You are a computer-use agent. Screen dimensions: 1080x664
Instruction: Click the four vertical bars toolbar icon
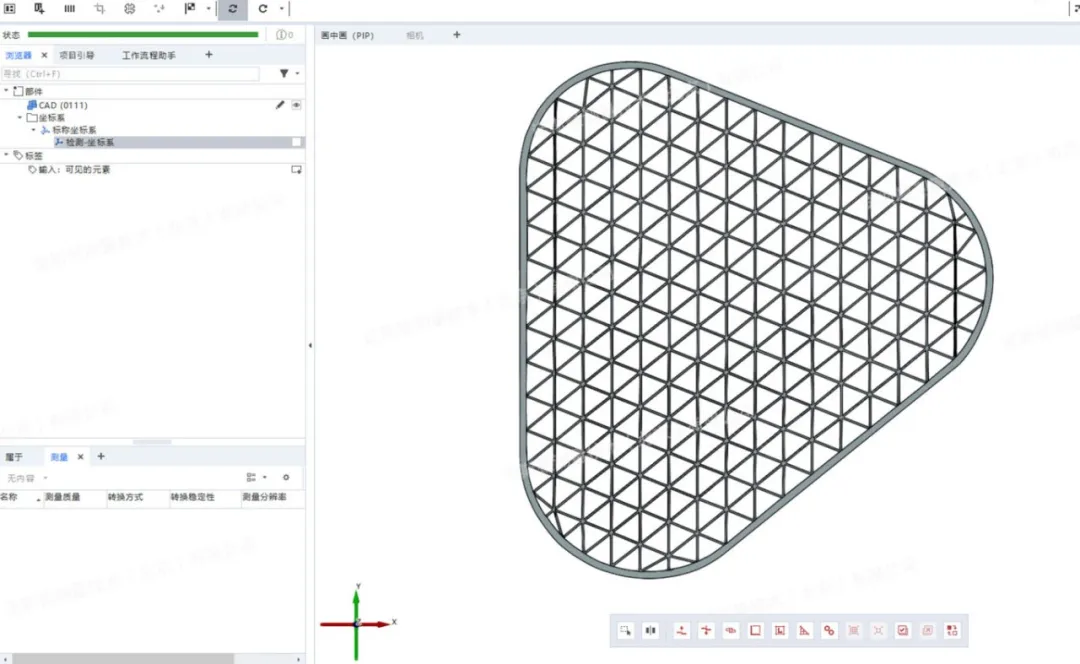(x=70, y=8)
